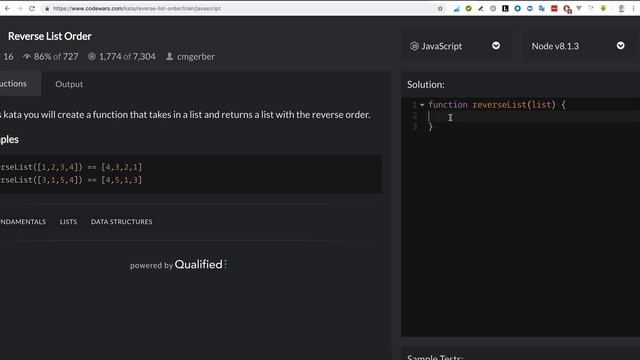The height and width of the screenshot is (360, 640).
Task: Open author cmgerber's profile link
Action: 196,57
